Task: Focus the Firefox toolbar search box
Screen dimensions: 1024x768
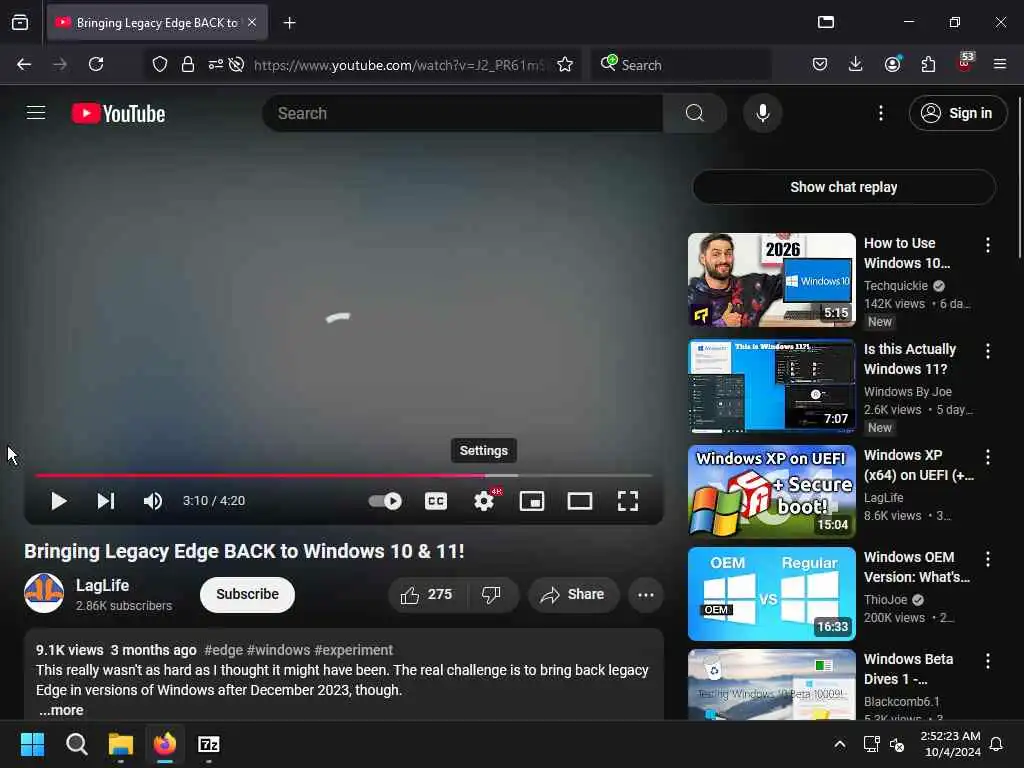Action: coord(682,65)
